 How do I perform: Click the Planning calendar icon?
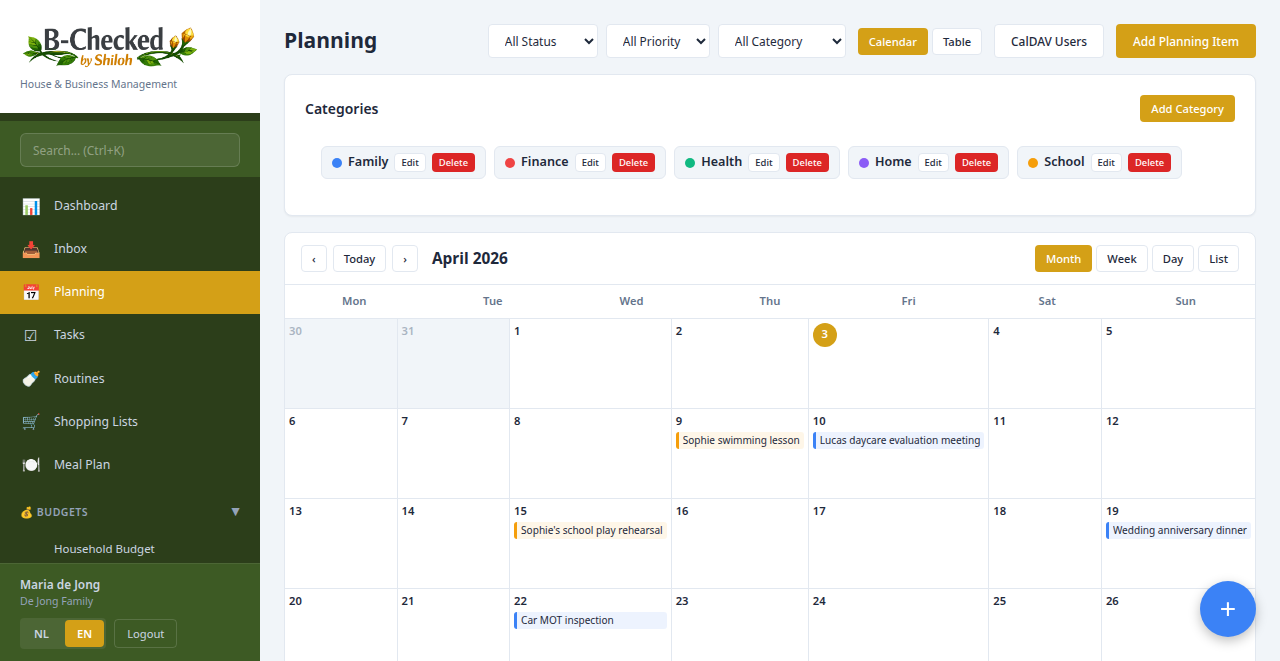coord(33,291)
